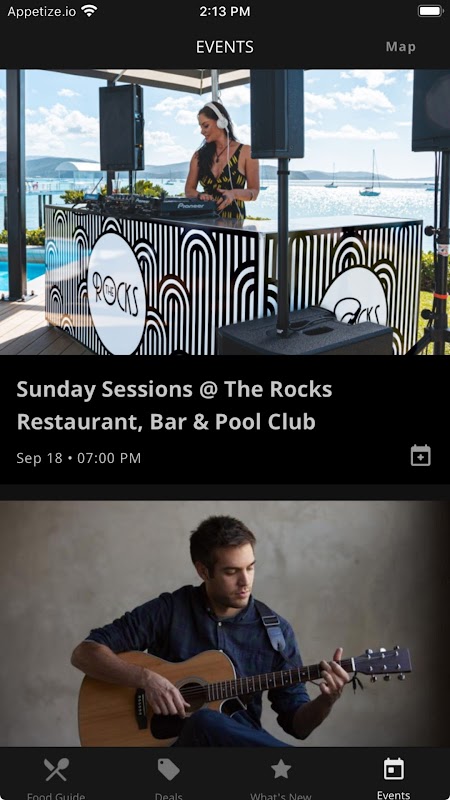
Task: Open the DJ at The Rocks event photo
Action: tap(225, 212)
